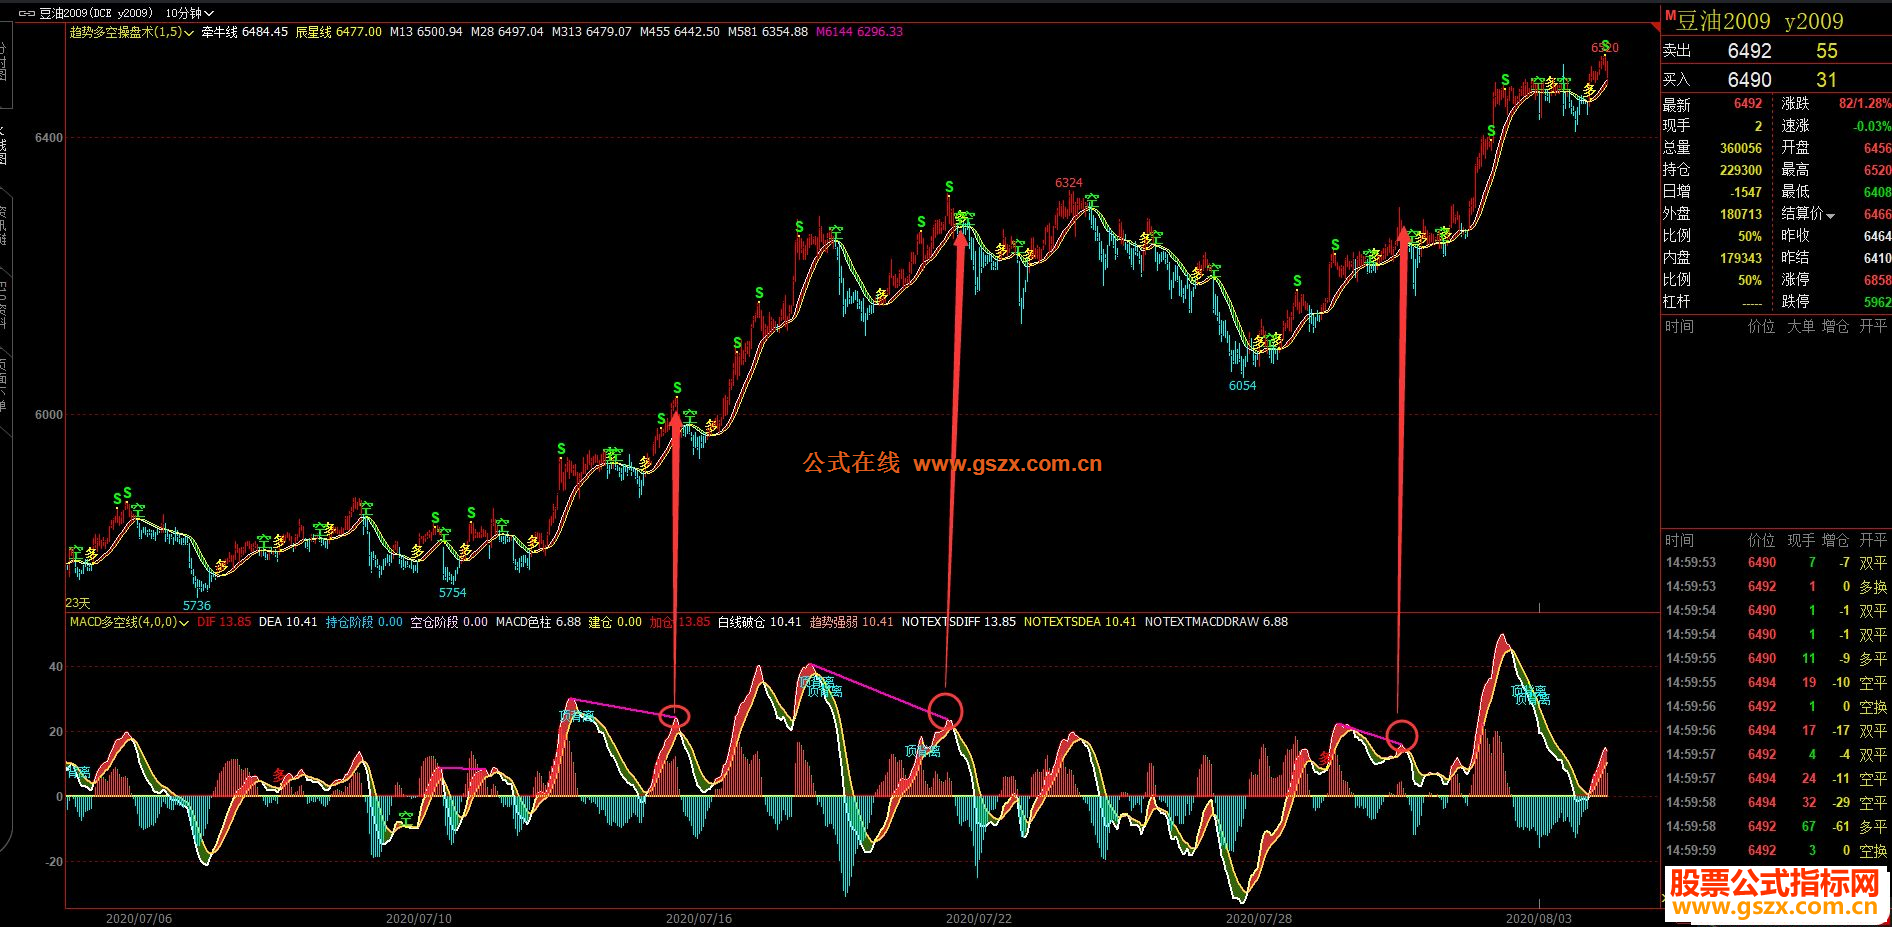Click the NOTEXTSDEA 10.41 legend value
This screenshot has height=927, width=1892.
1080,622
